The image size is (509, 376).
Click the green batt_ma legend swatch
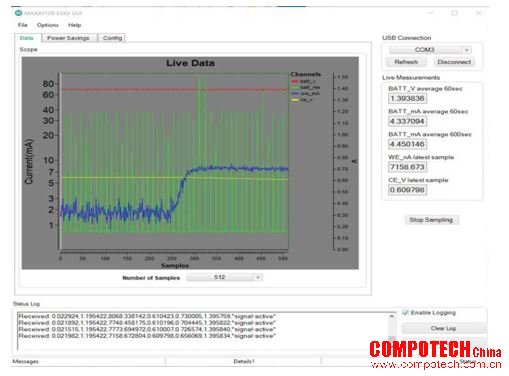[x=295, y=87]
